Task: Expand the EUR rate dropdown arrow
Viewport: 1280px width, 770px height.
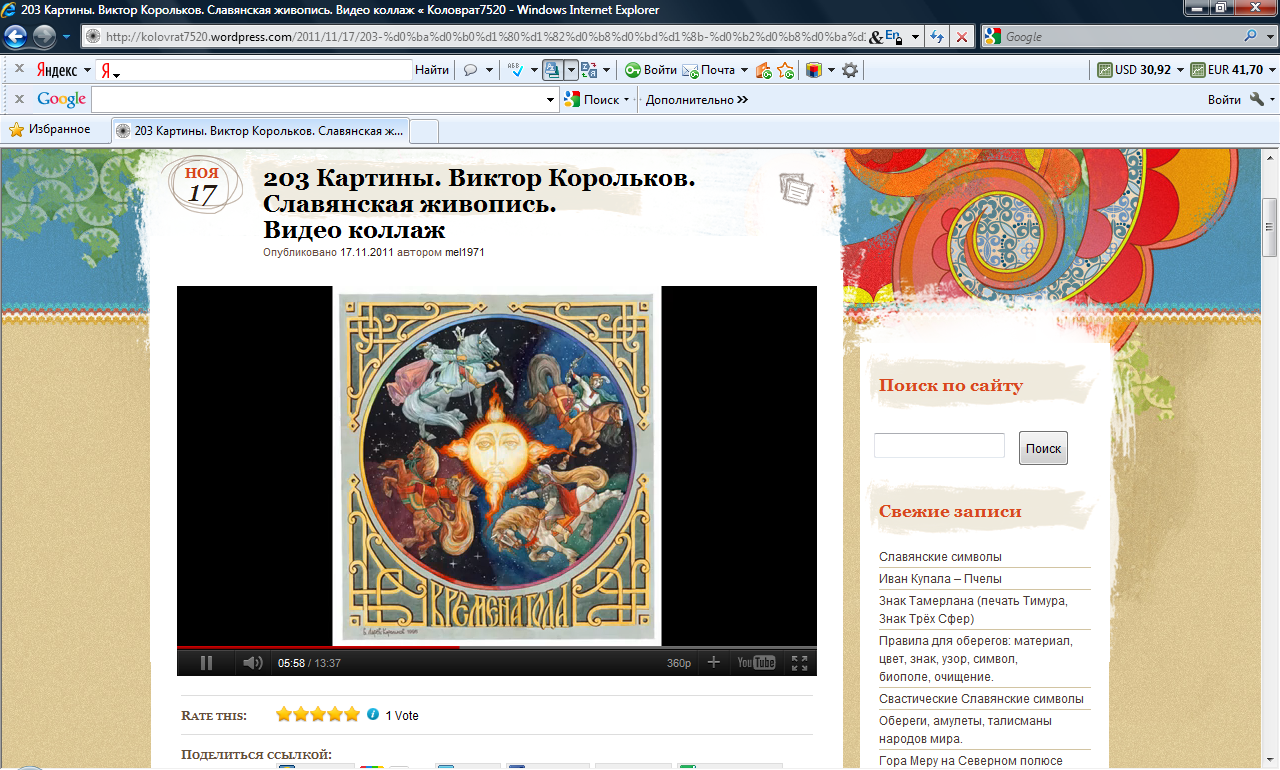Action: (1272, 70)
